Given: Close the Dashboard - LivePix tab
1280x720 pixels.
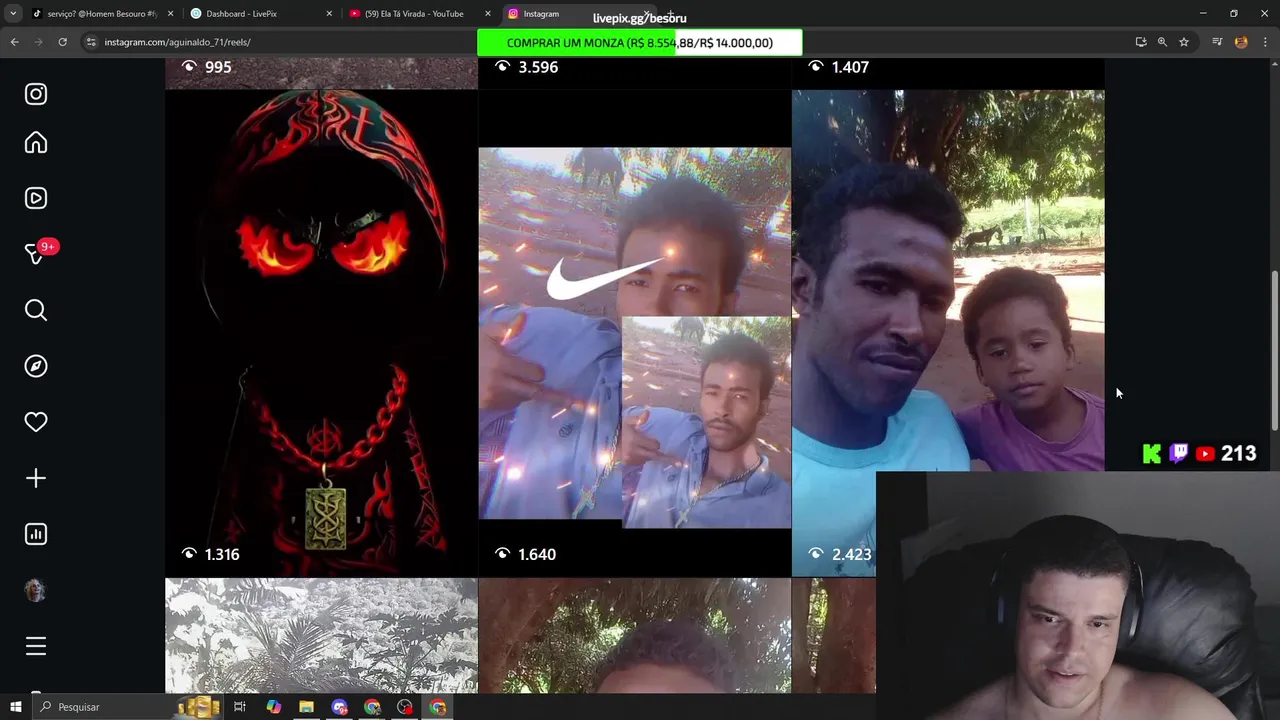Looking at the screenshot, I should coord(329,14).
